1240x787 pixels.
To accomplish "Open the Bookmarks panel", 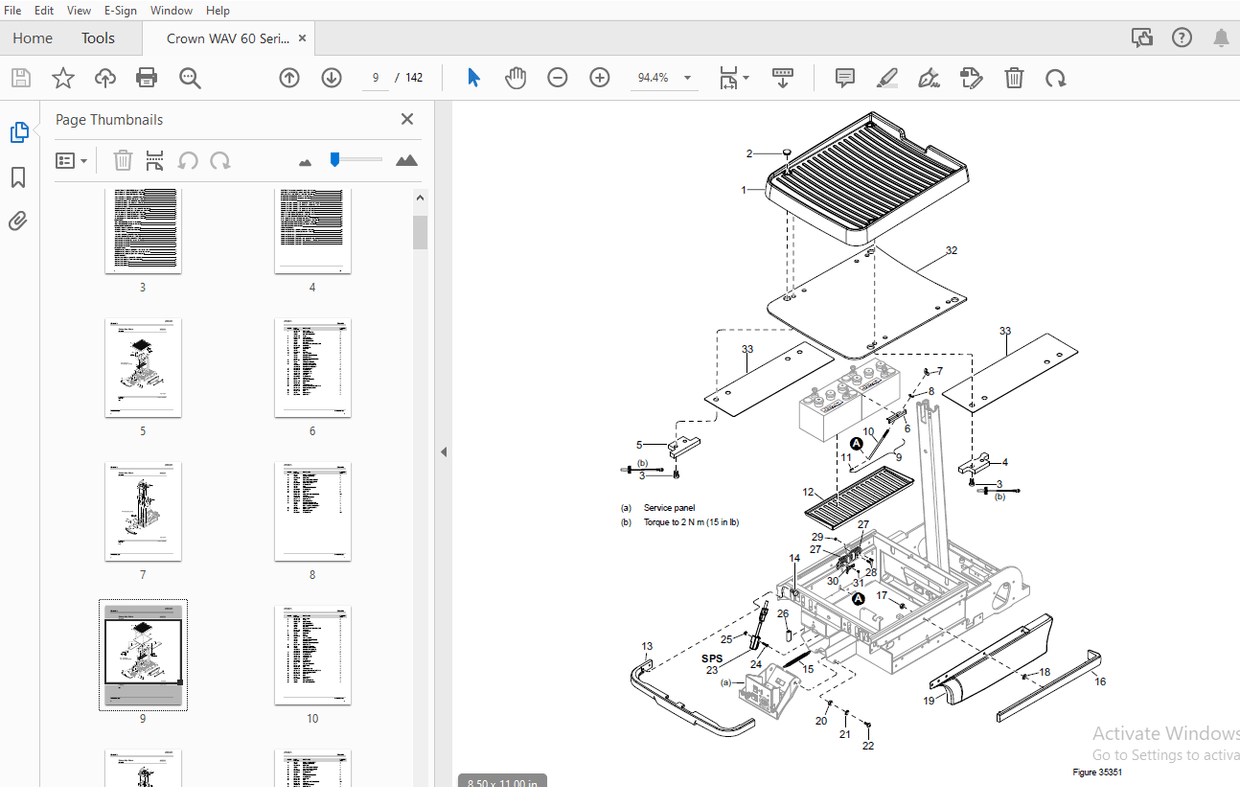I will click(x=17, y=176).
